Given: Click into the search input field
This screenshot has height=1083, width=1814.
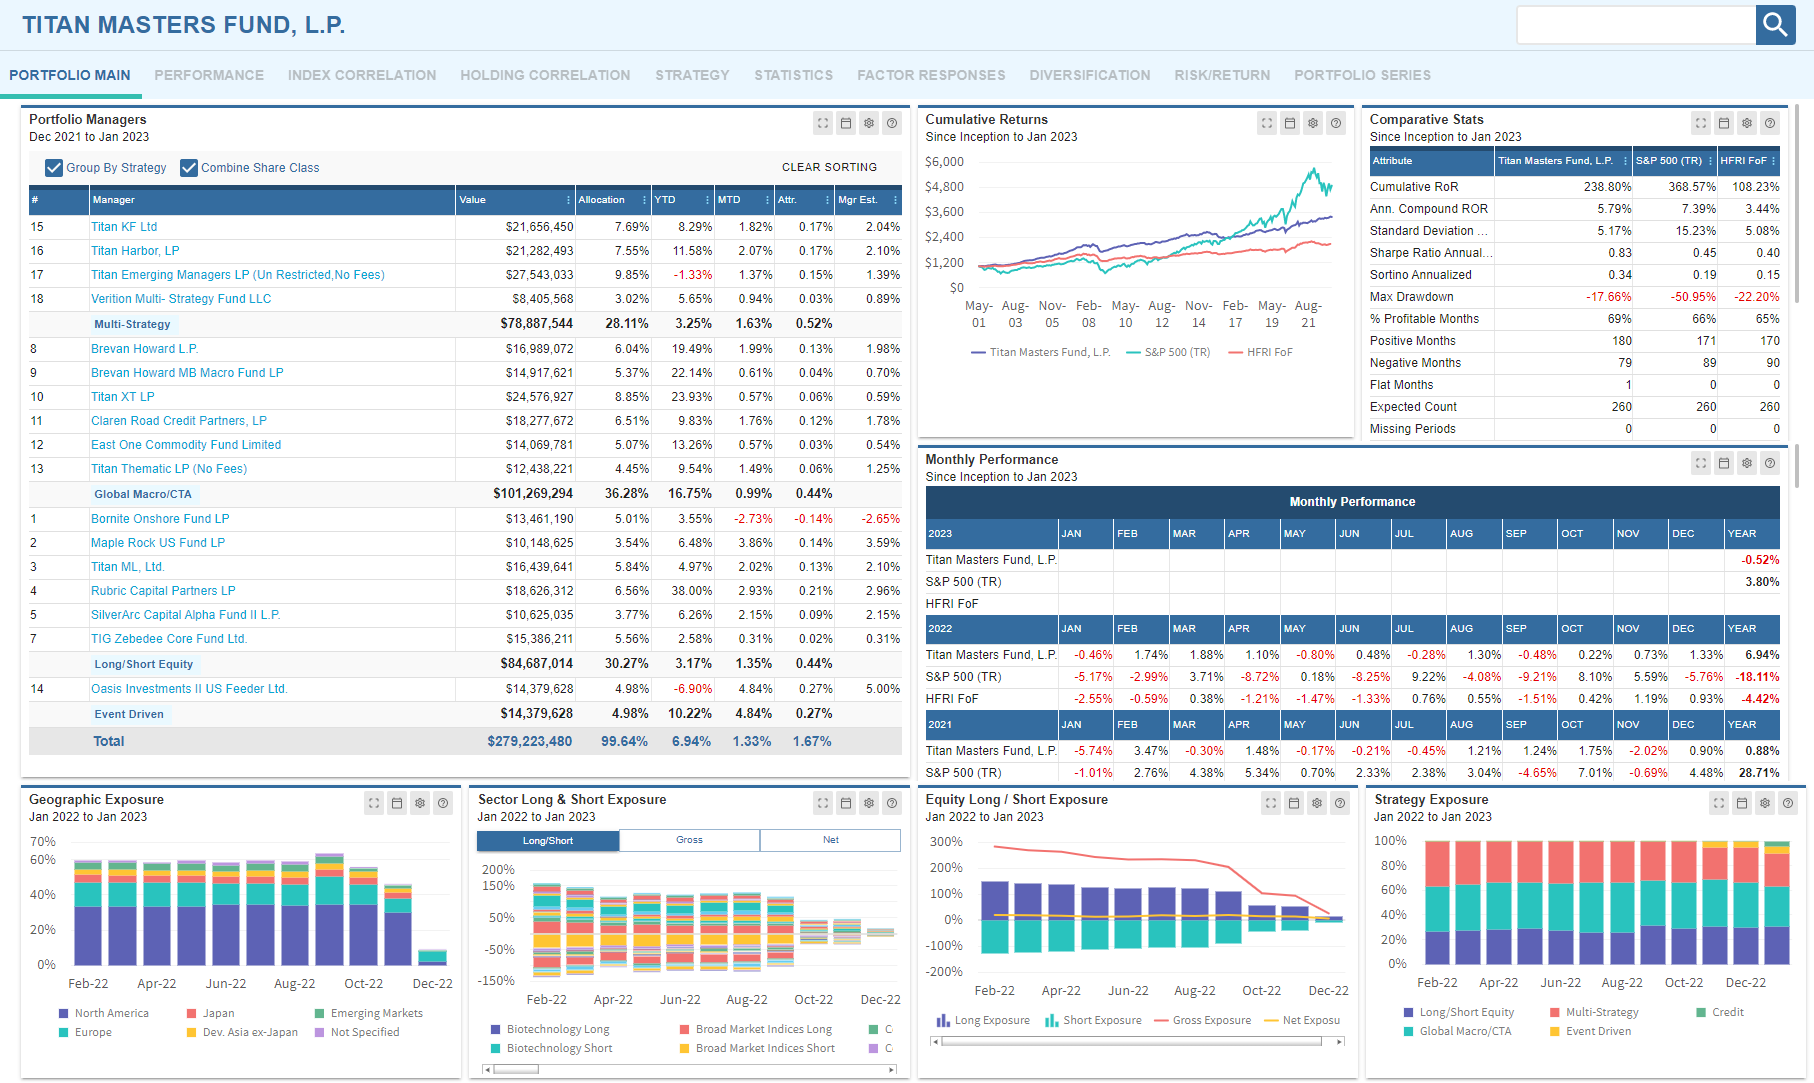Looking at the screenshot, I should (1636, 25).
